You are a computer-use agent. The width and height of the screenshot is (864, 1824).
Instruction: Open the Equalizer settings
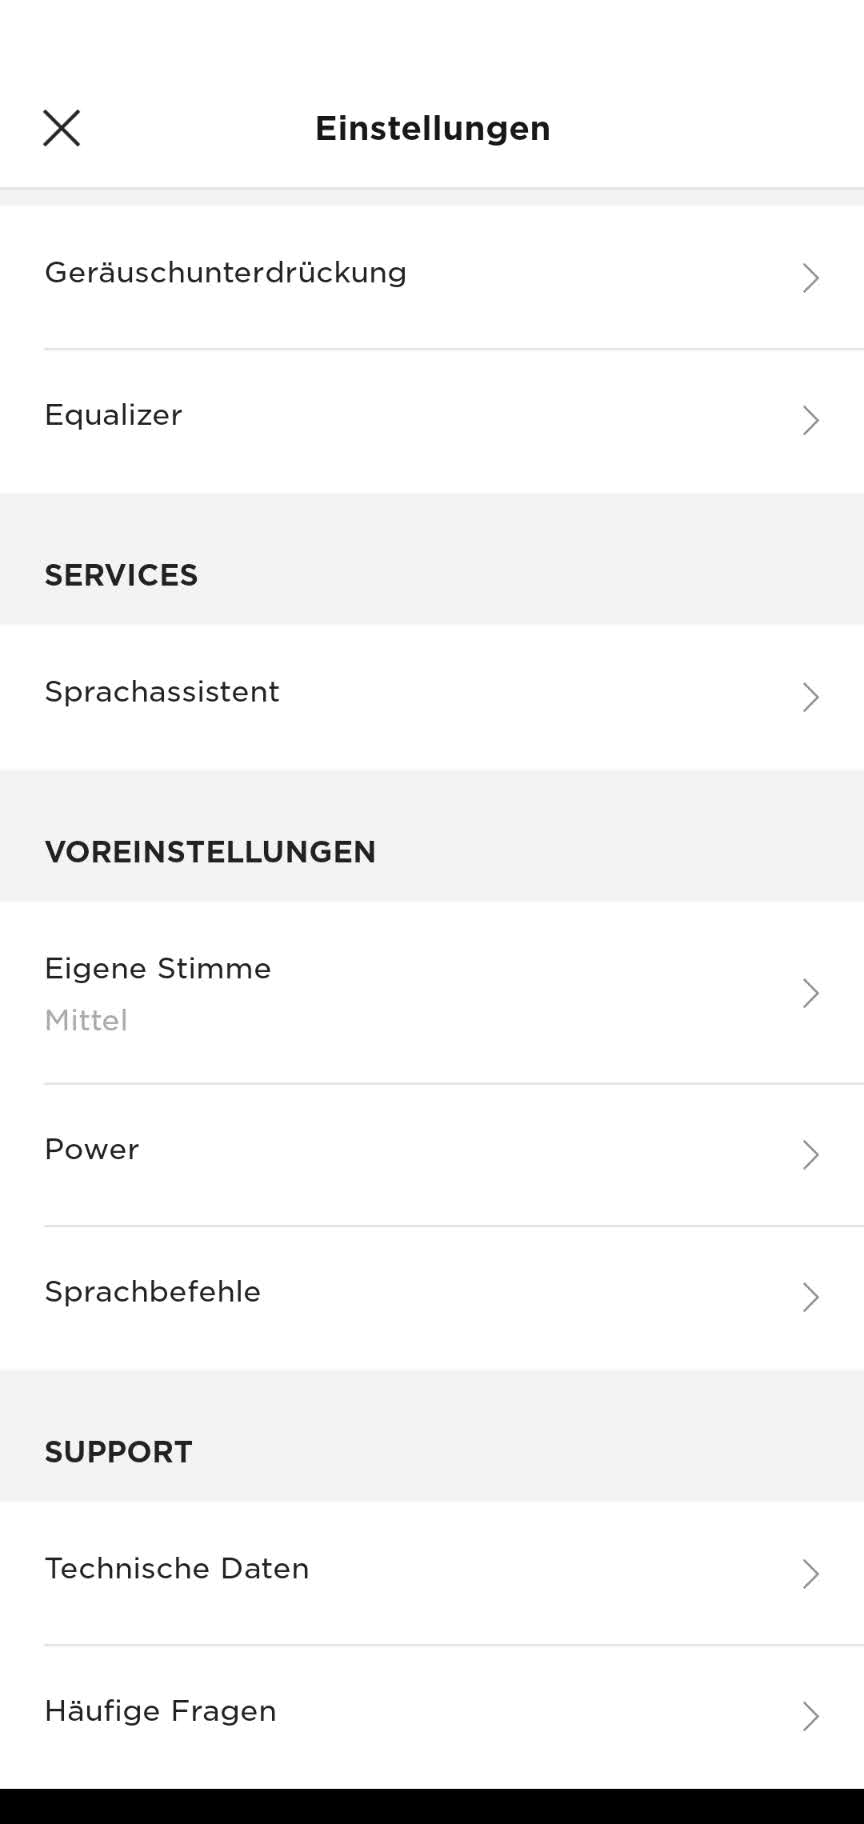coord(114,416)
